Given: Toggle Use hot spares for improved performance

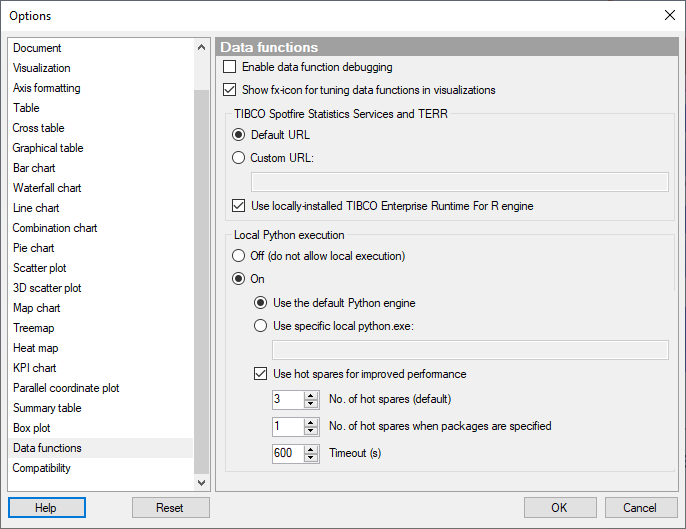Looking at the screenshot, I should [x=260, y=374].
